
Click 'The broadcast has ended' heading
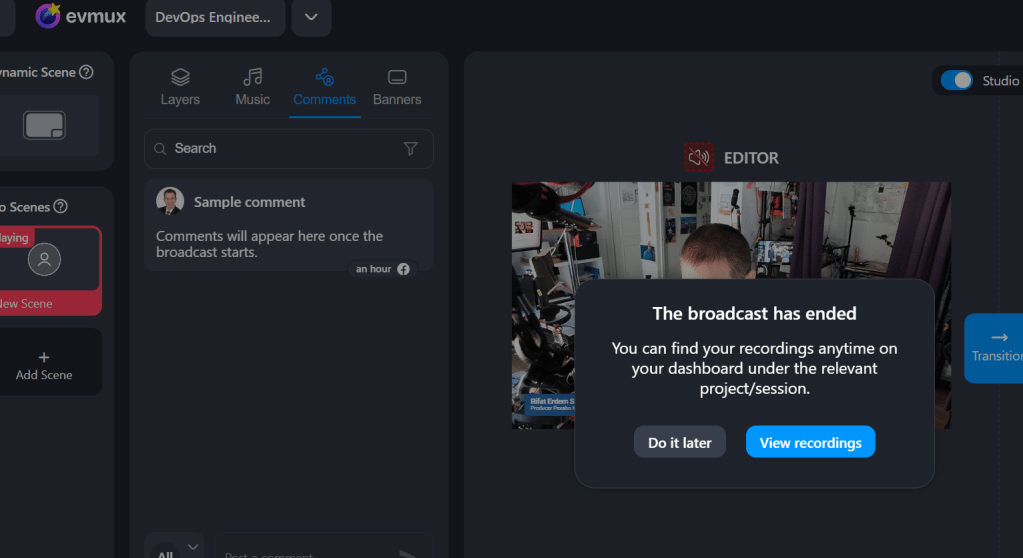(754, 314)
